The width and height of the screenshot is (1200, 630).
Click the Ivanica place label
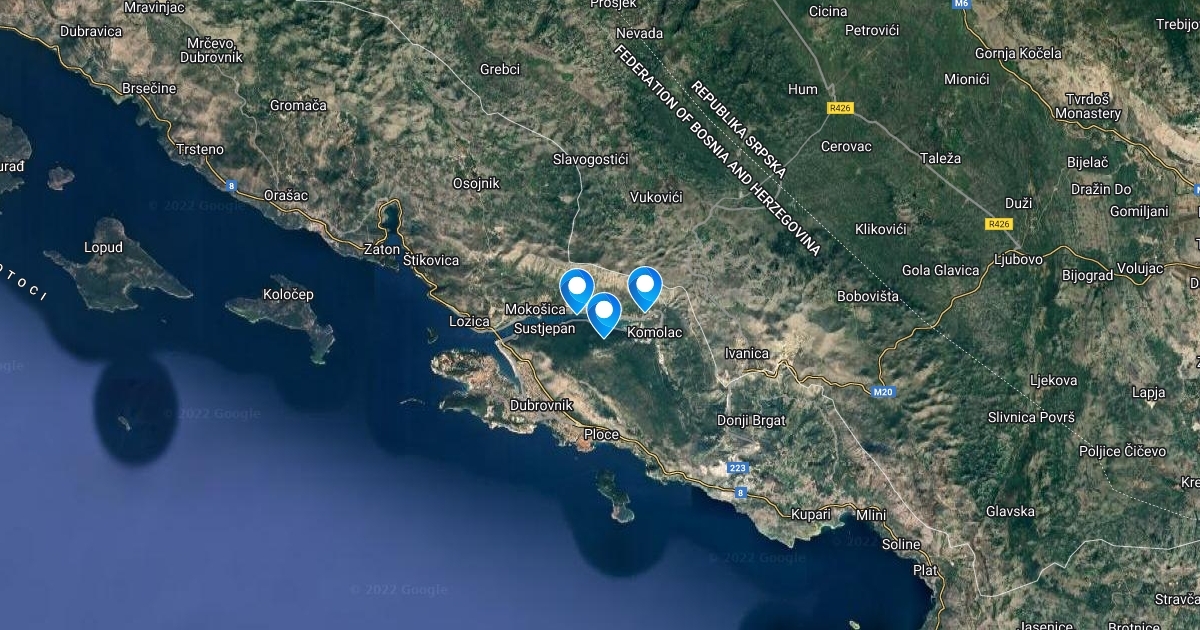pyautogui.click(x=747, y=353)
